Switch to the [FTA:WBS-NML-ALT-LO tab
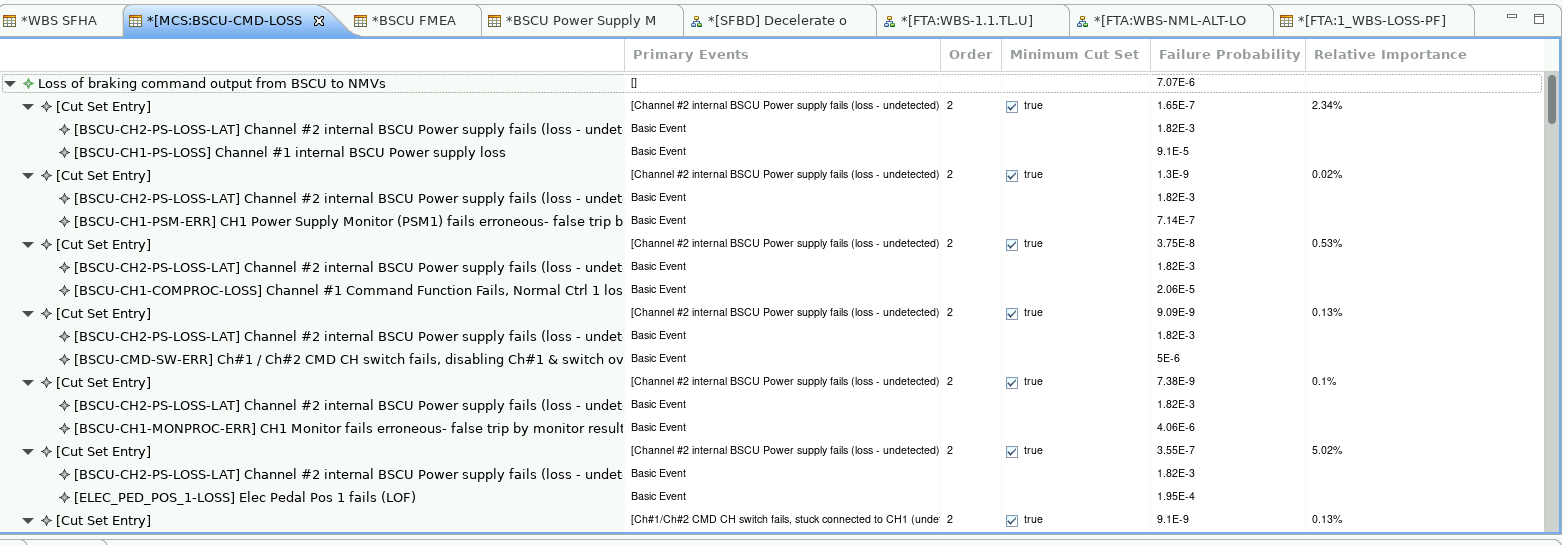 tap(1170, 21)
